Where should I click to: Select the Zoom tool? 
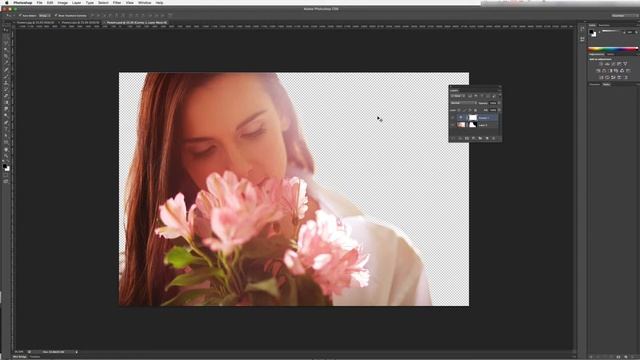(6, 156)
